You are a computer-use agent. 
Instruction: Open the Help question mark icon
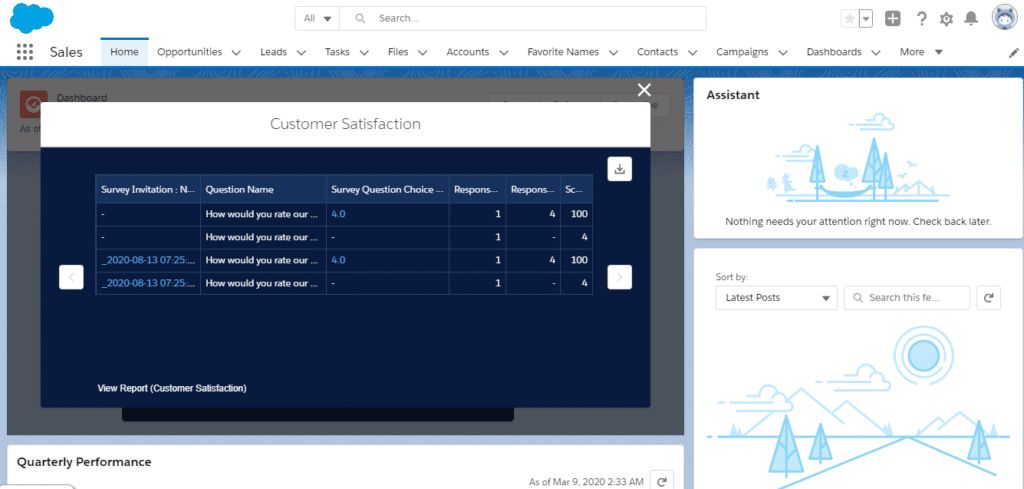[921, 19]
